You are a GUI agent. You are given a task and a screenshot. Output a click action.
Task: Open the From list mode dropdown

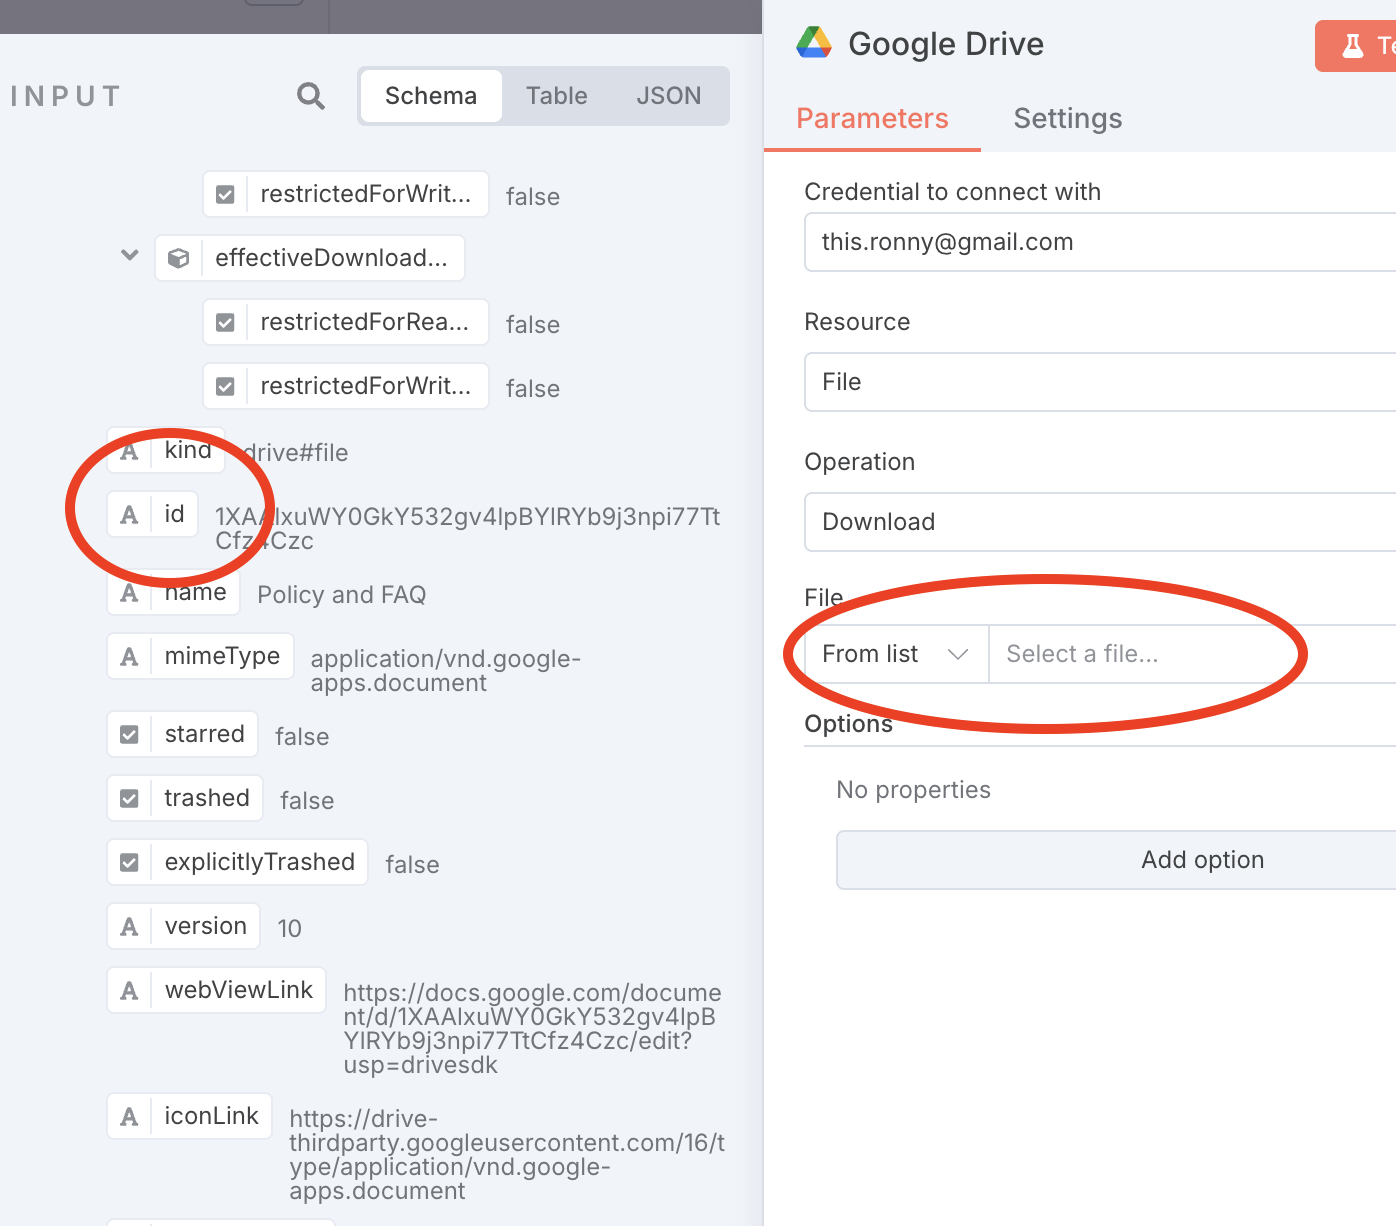895,654
